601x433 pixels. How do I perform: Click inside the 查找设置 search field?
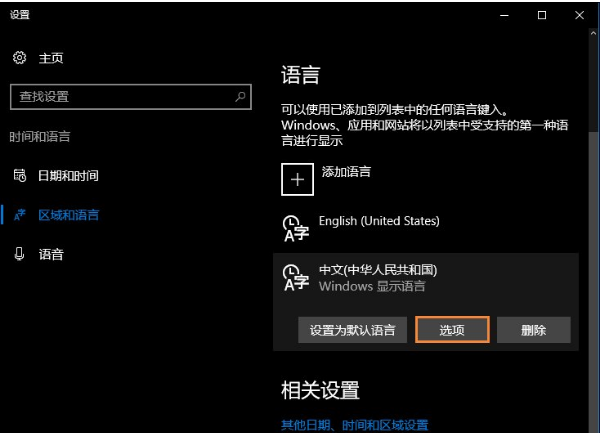[120, 97]
